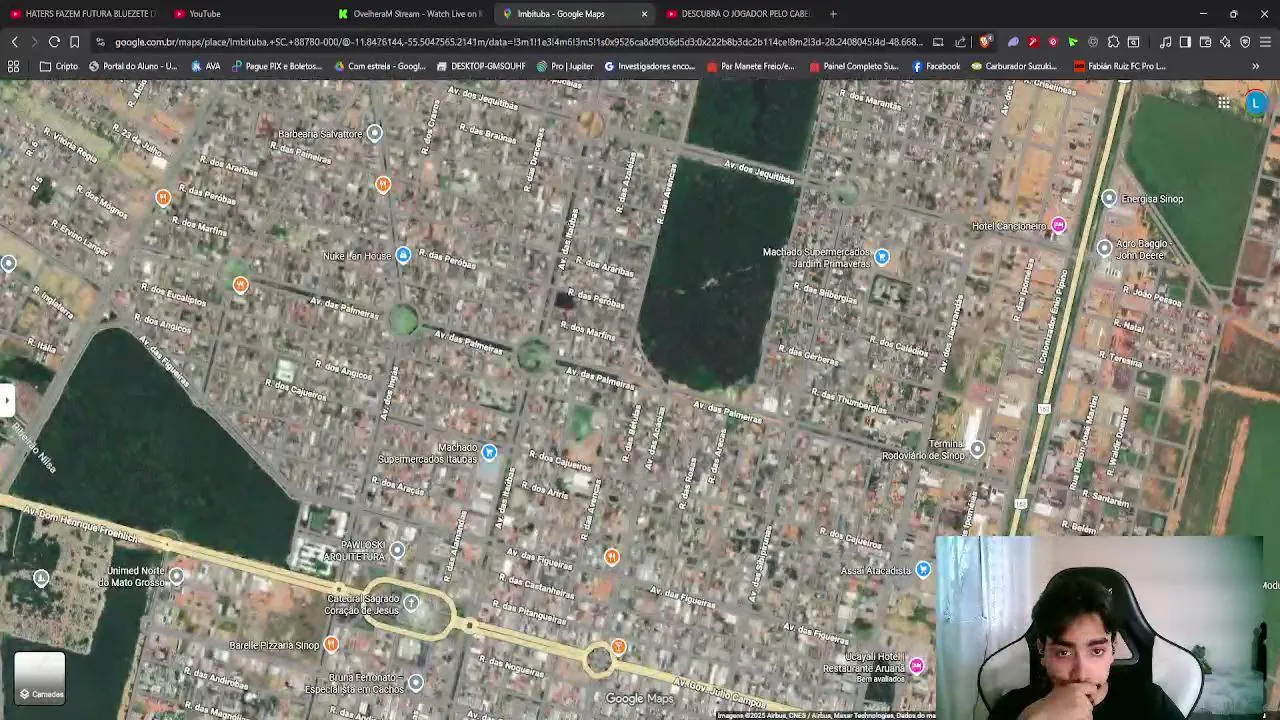Select orange restaurant pin near R. dos Eucaliptos
Image resolution: width=1280 pixels, height=720 pixels.
click(240, 285)
